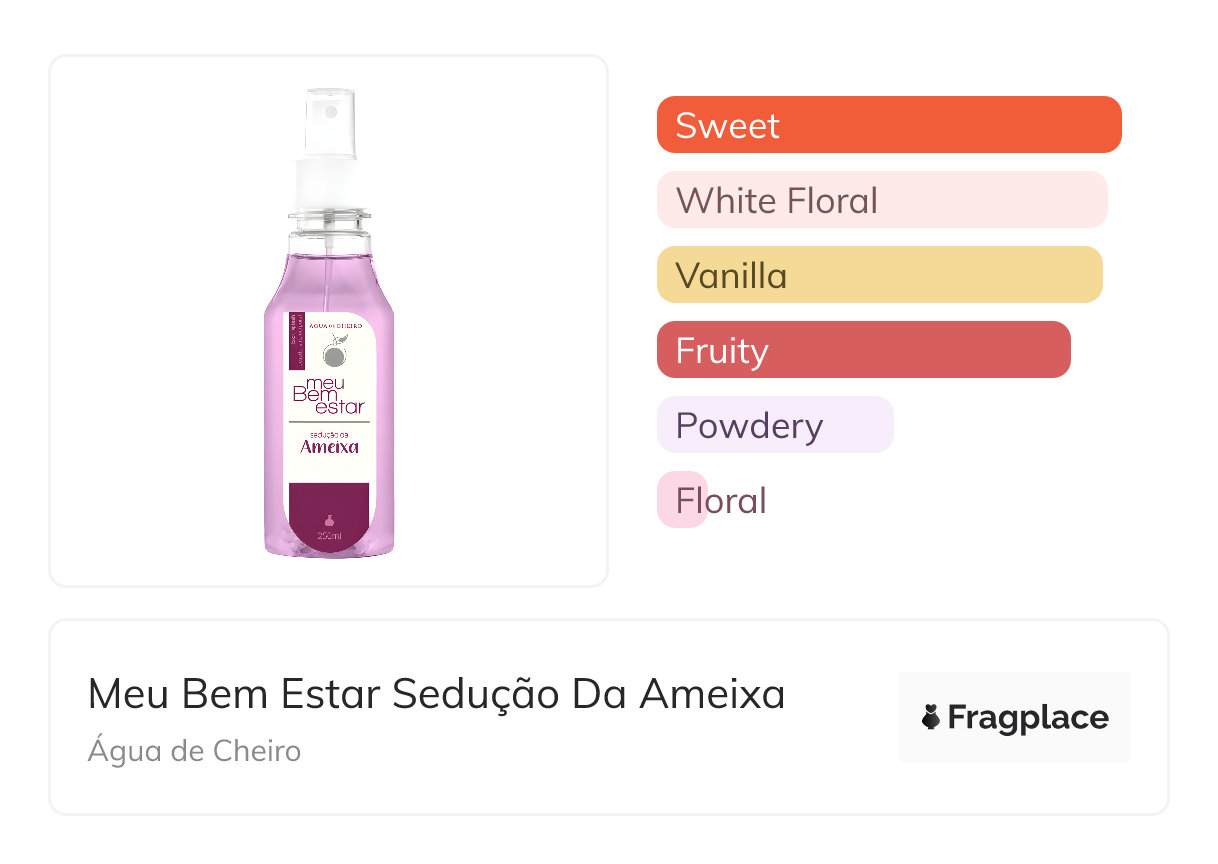Choose the Vanilla accord bar

point(879,275)
